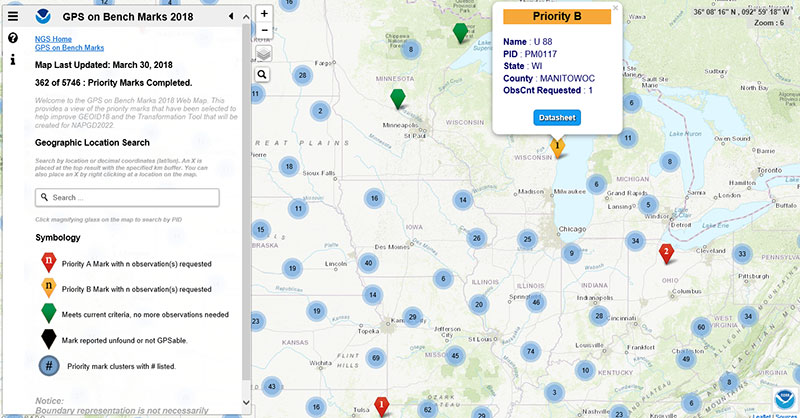This screenshot has height=418, width=800.
Task: Collapse the sidebar with the left arrow
Action: point(231,16)
